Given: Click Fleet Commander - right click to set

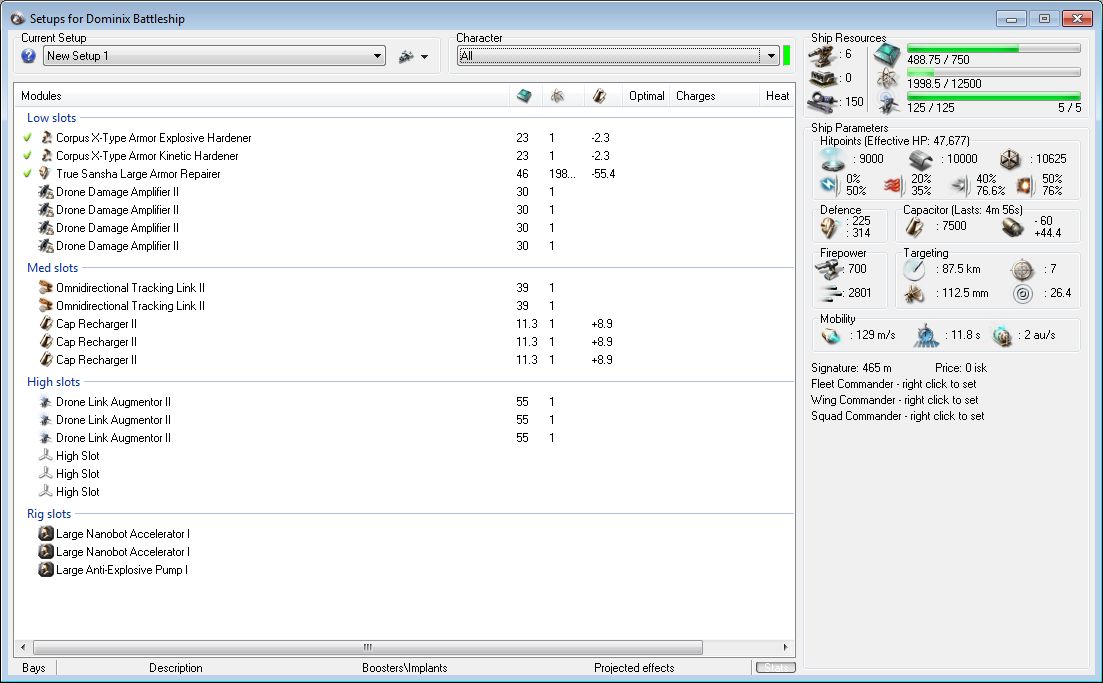Looking at the screenshot, I should [x=893, y=384].
